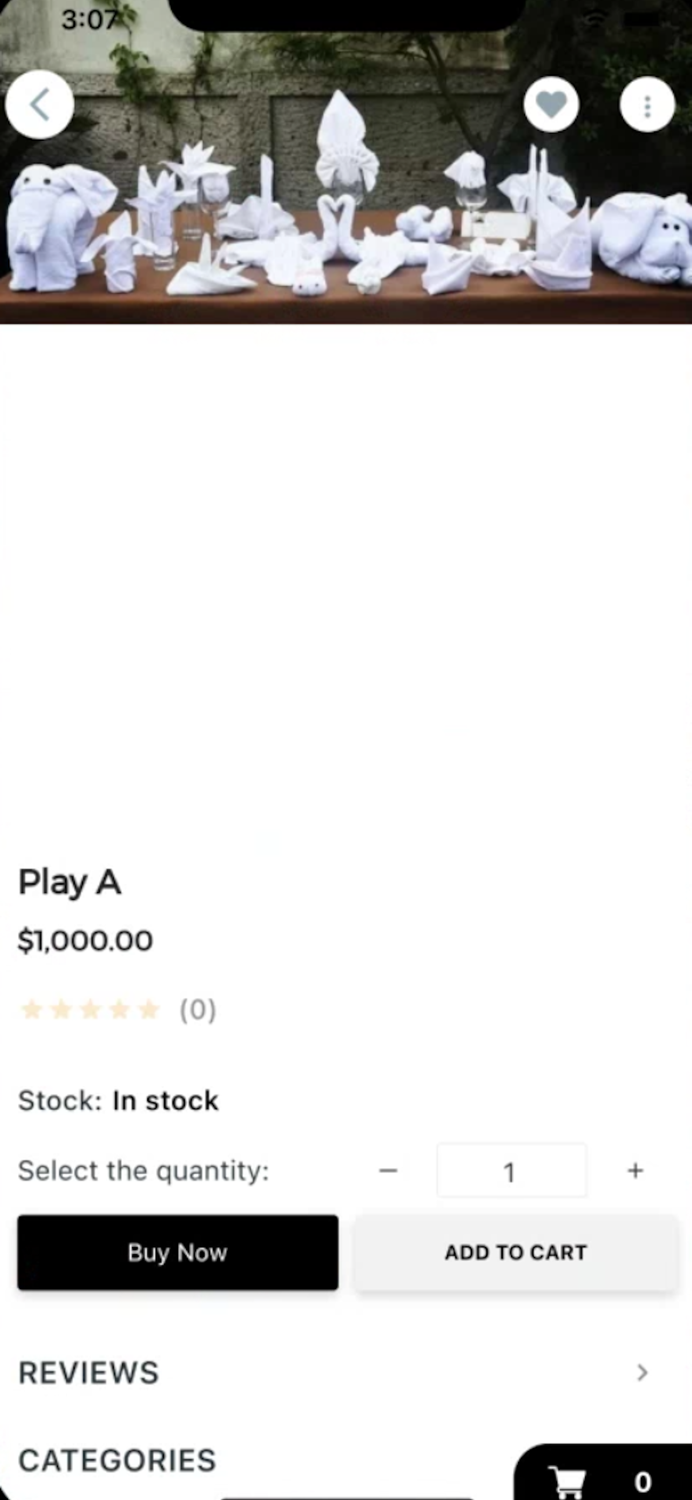Select a three-star rating
The image size is (692, 1500).
tap(90, 1010)
